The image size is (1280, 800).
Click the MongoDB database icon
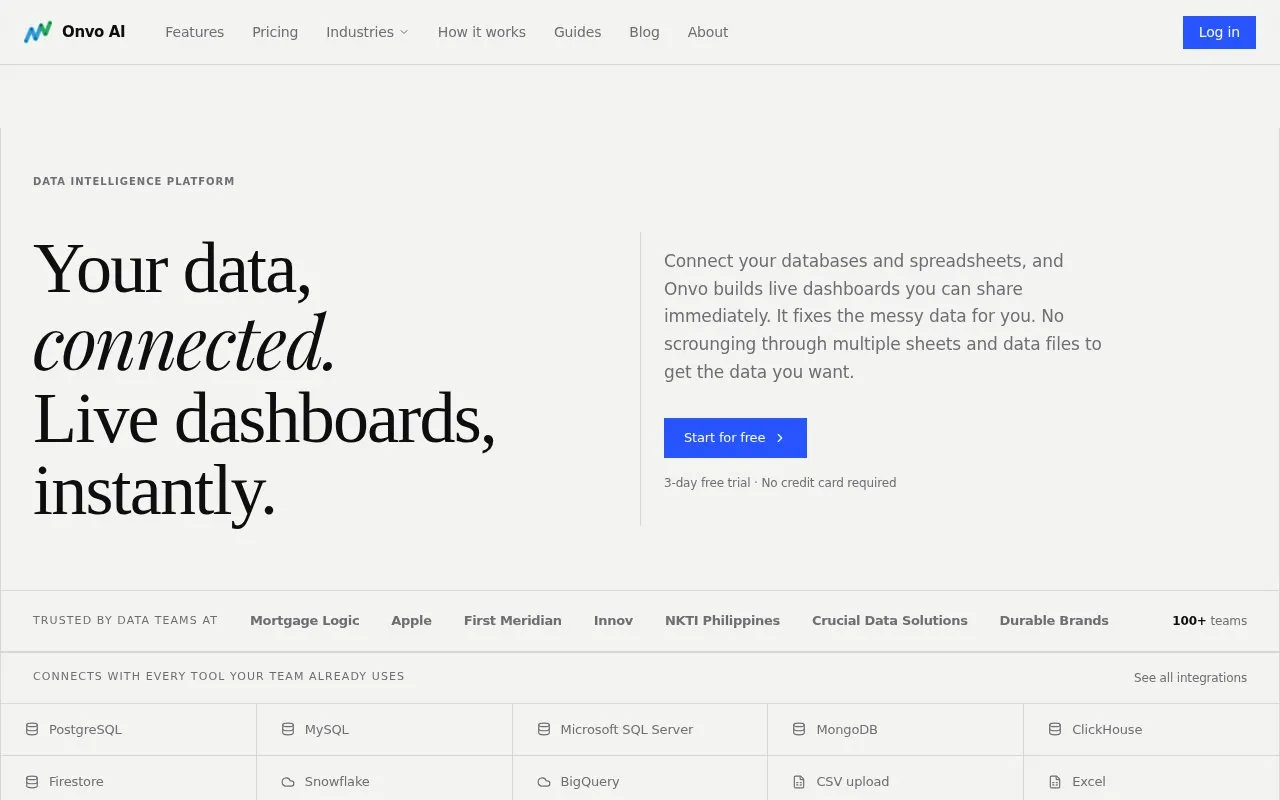[x=799, y=729]
